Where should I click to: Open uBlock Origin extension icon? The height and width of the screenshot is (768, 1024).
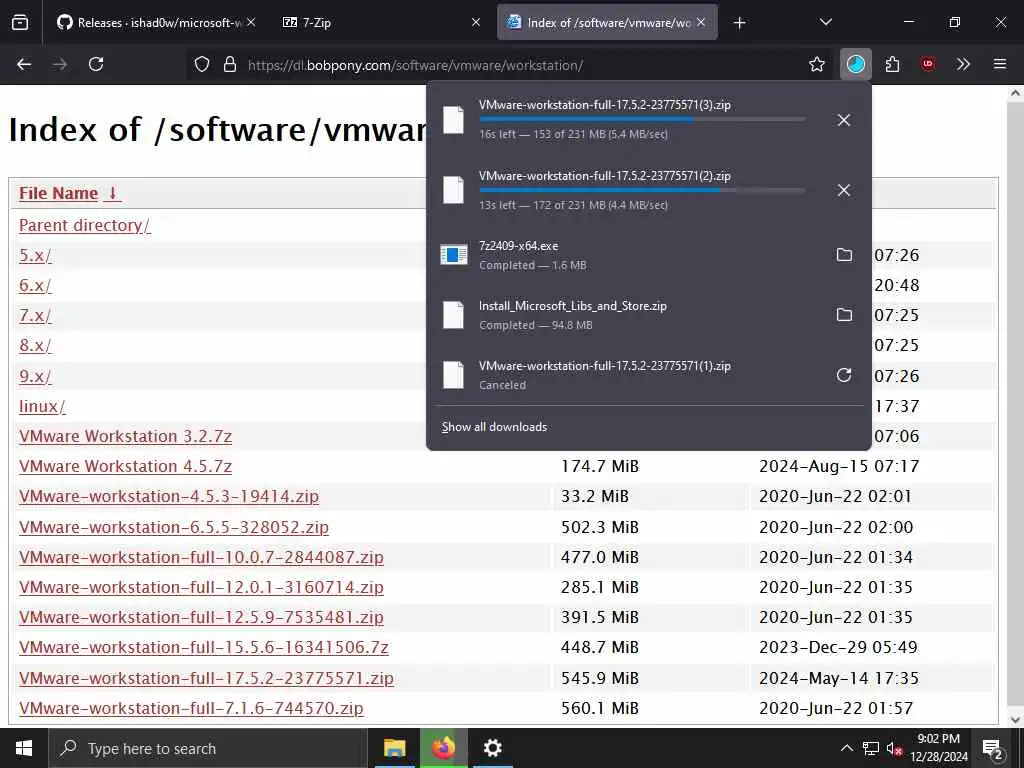(928, 64)
